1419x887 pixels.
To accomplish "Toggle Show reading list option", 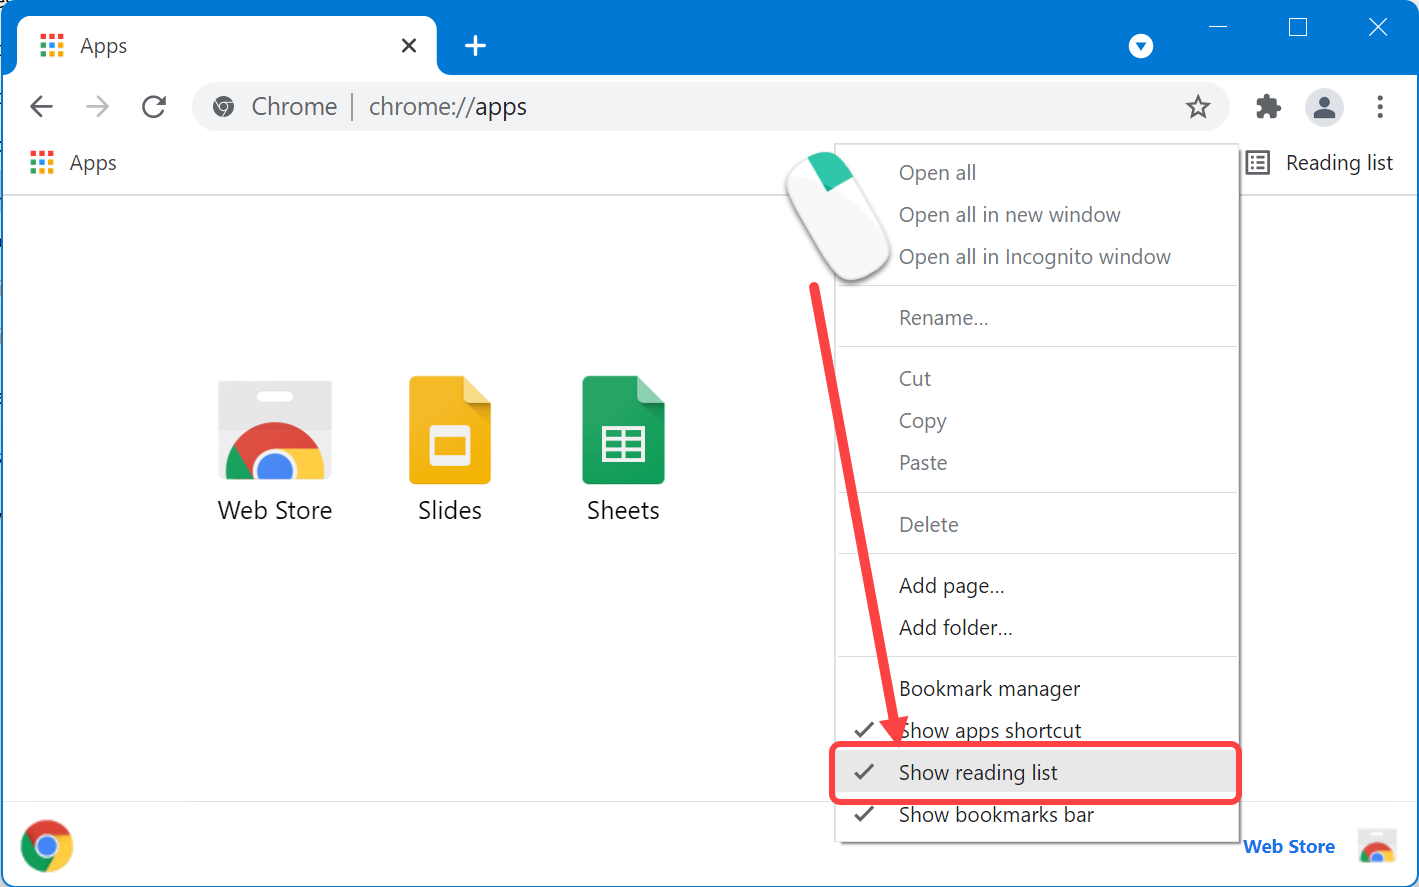I will coord(978,772).
